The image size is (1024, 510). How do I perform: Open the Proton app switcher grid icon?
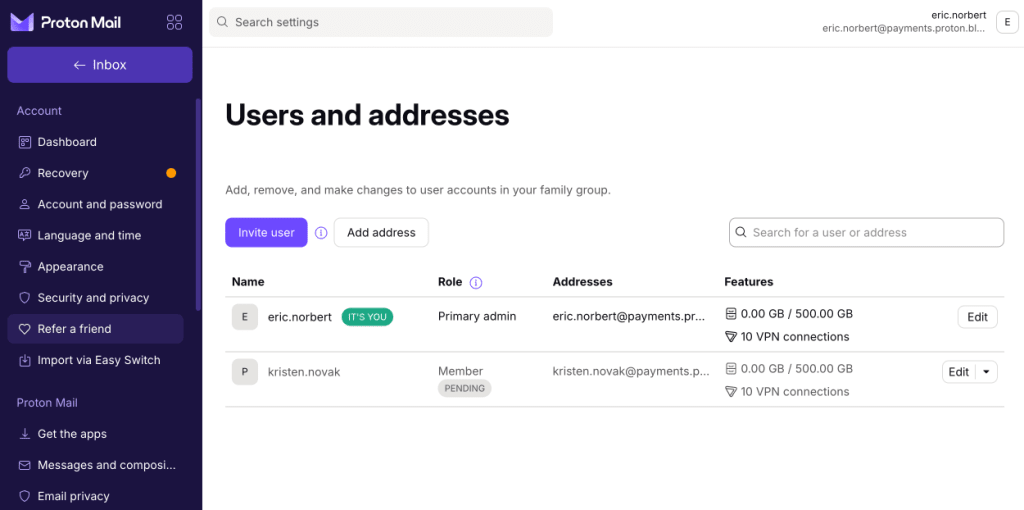point(174,22)
